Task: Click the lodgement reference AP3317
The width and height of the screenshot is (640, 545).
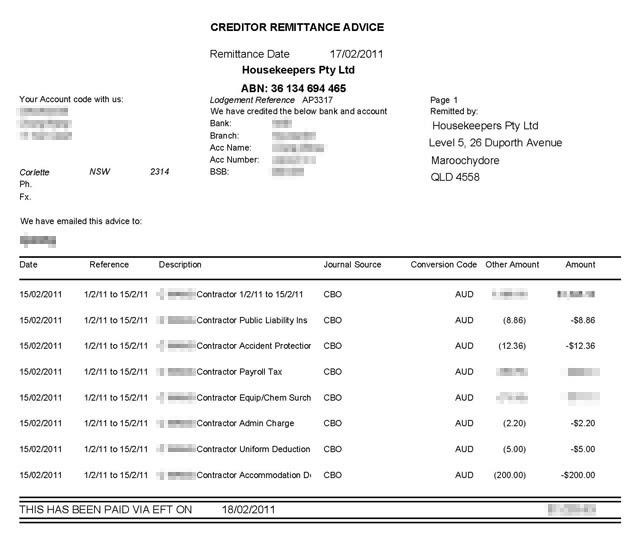Action: coord(318,100)
